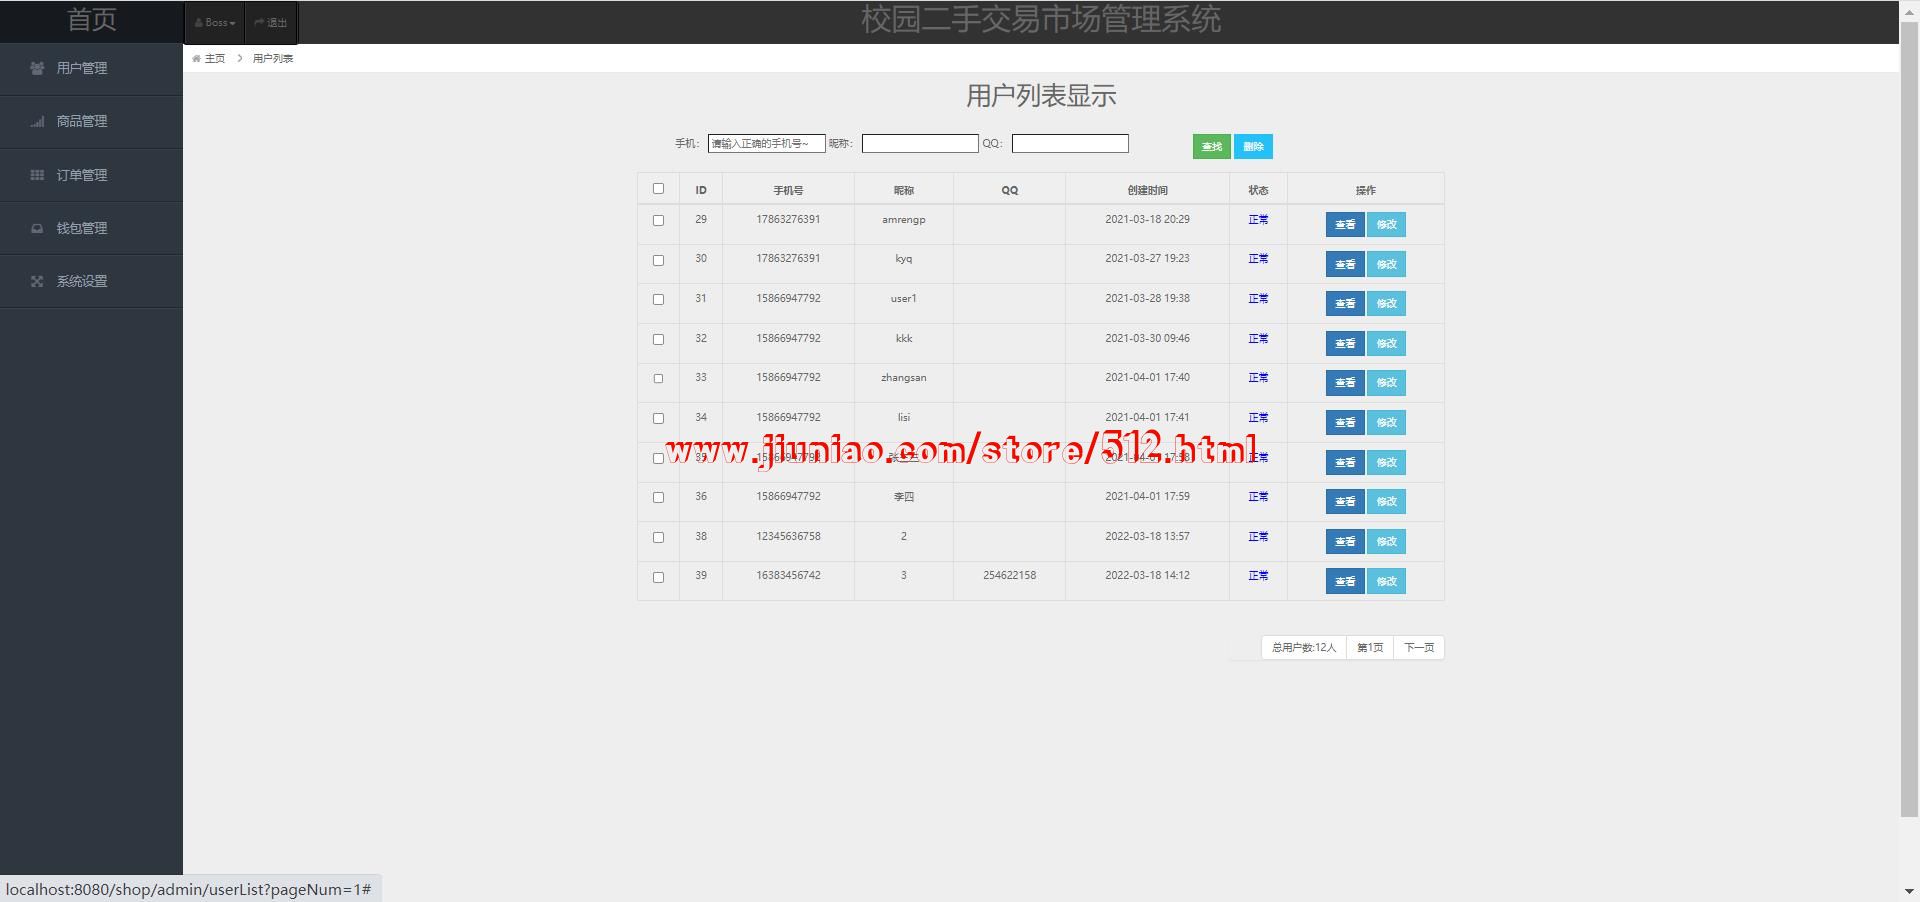1920x902 pixels.
Task: Select the QQ number 254622158
Action: pos(1009,575)
